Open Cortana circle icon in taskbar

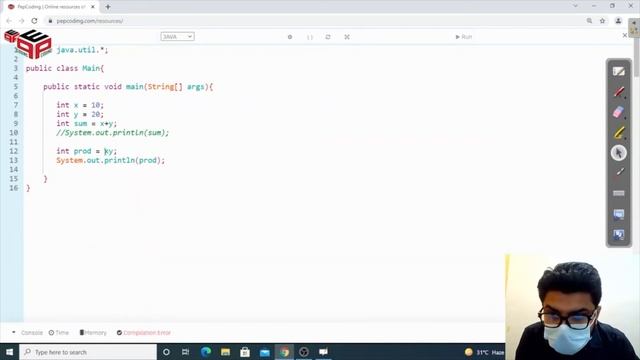(x=166, y=351)
